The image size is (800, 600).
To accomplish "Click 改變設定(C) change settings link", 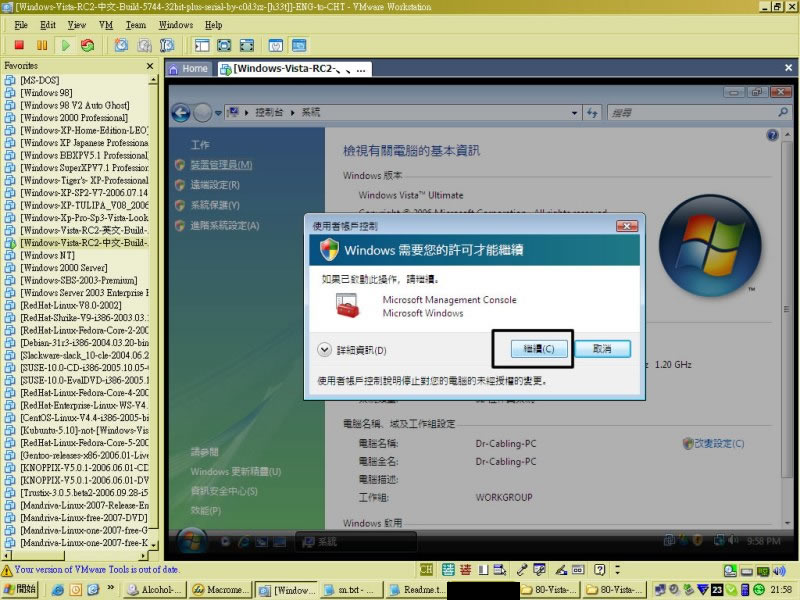I will [x=719, y=443].
